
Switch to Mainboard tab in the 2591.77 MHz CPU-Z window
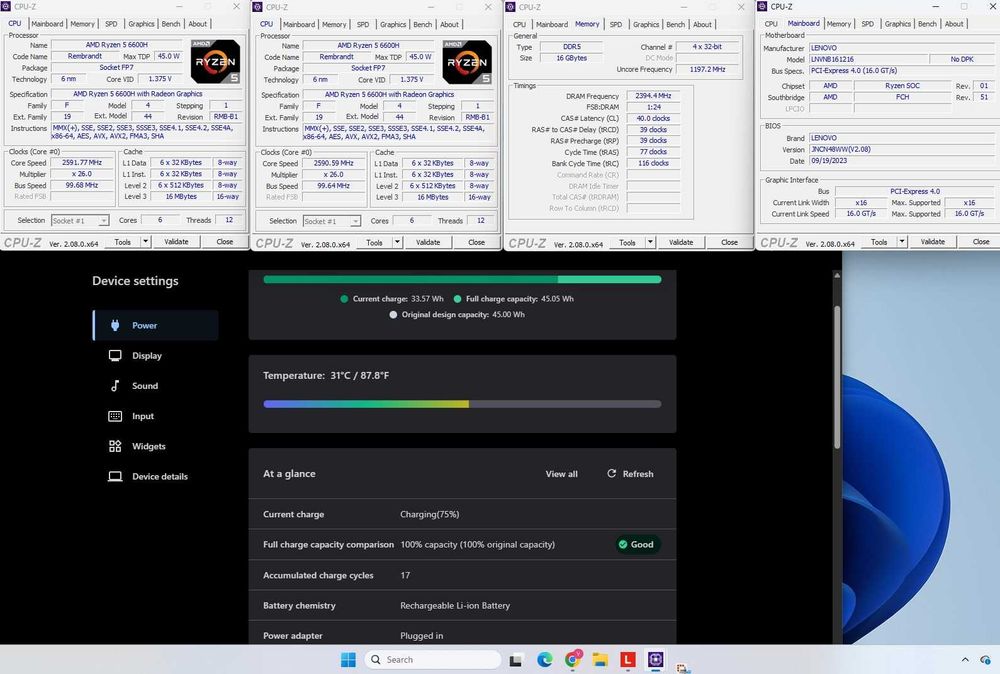pyautogui.click(x=48, y=24)
